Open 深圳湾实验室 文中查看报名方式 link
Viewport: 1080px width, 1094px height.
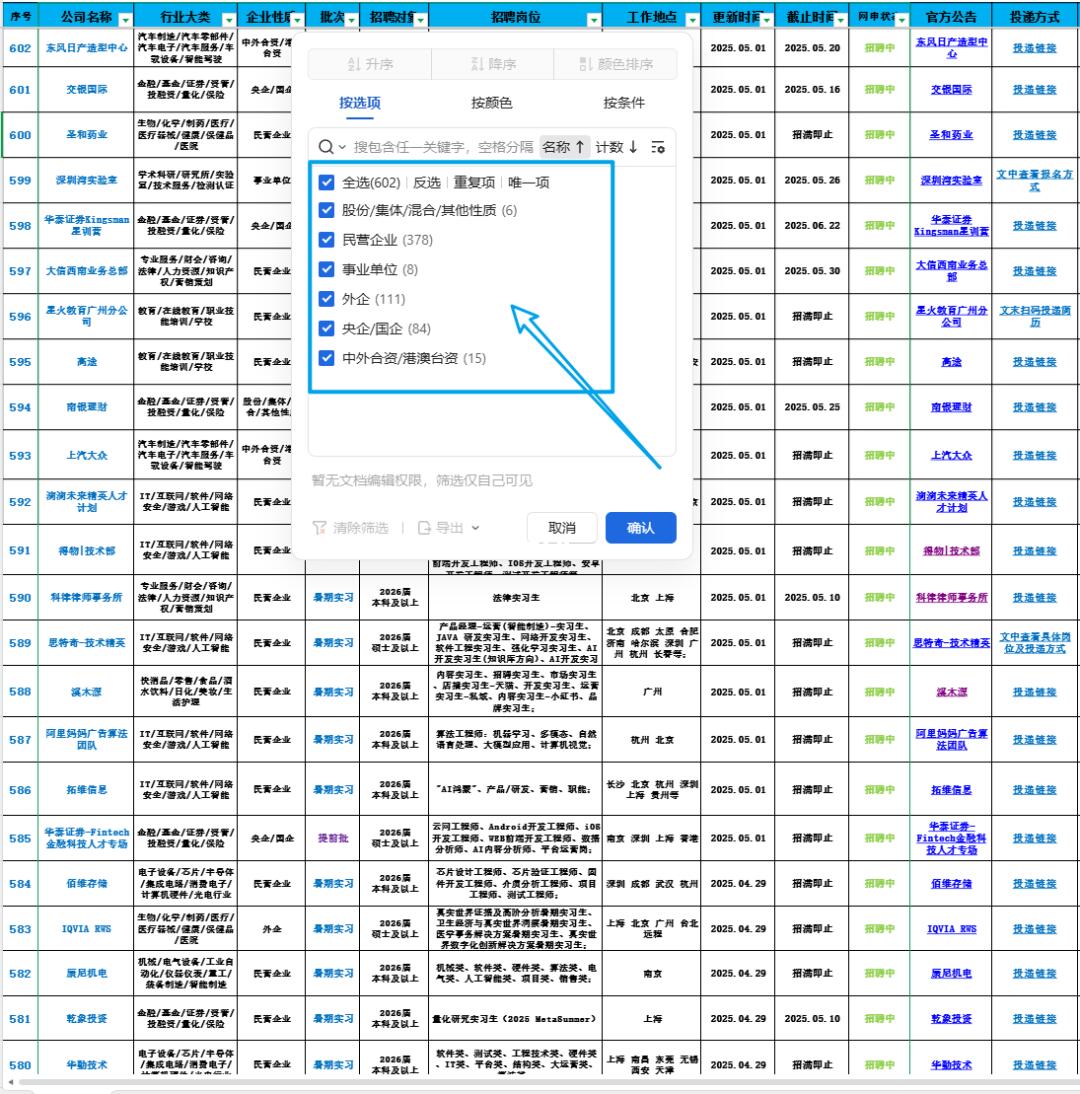1035,180
